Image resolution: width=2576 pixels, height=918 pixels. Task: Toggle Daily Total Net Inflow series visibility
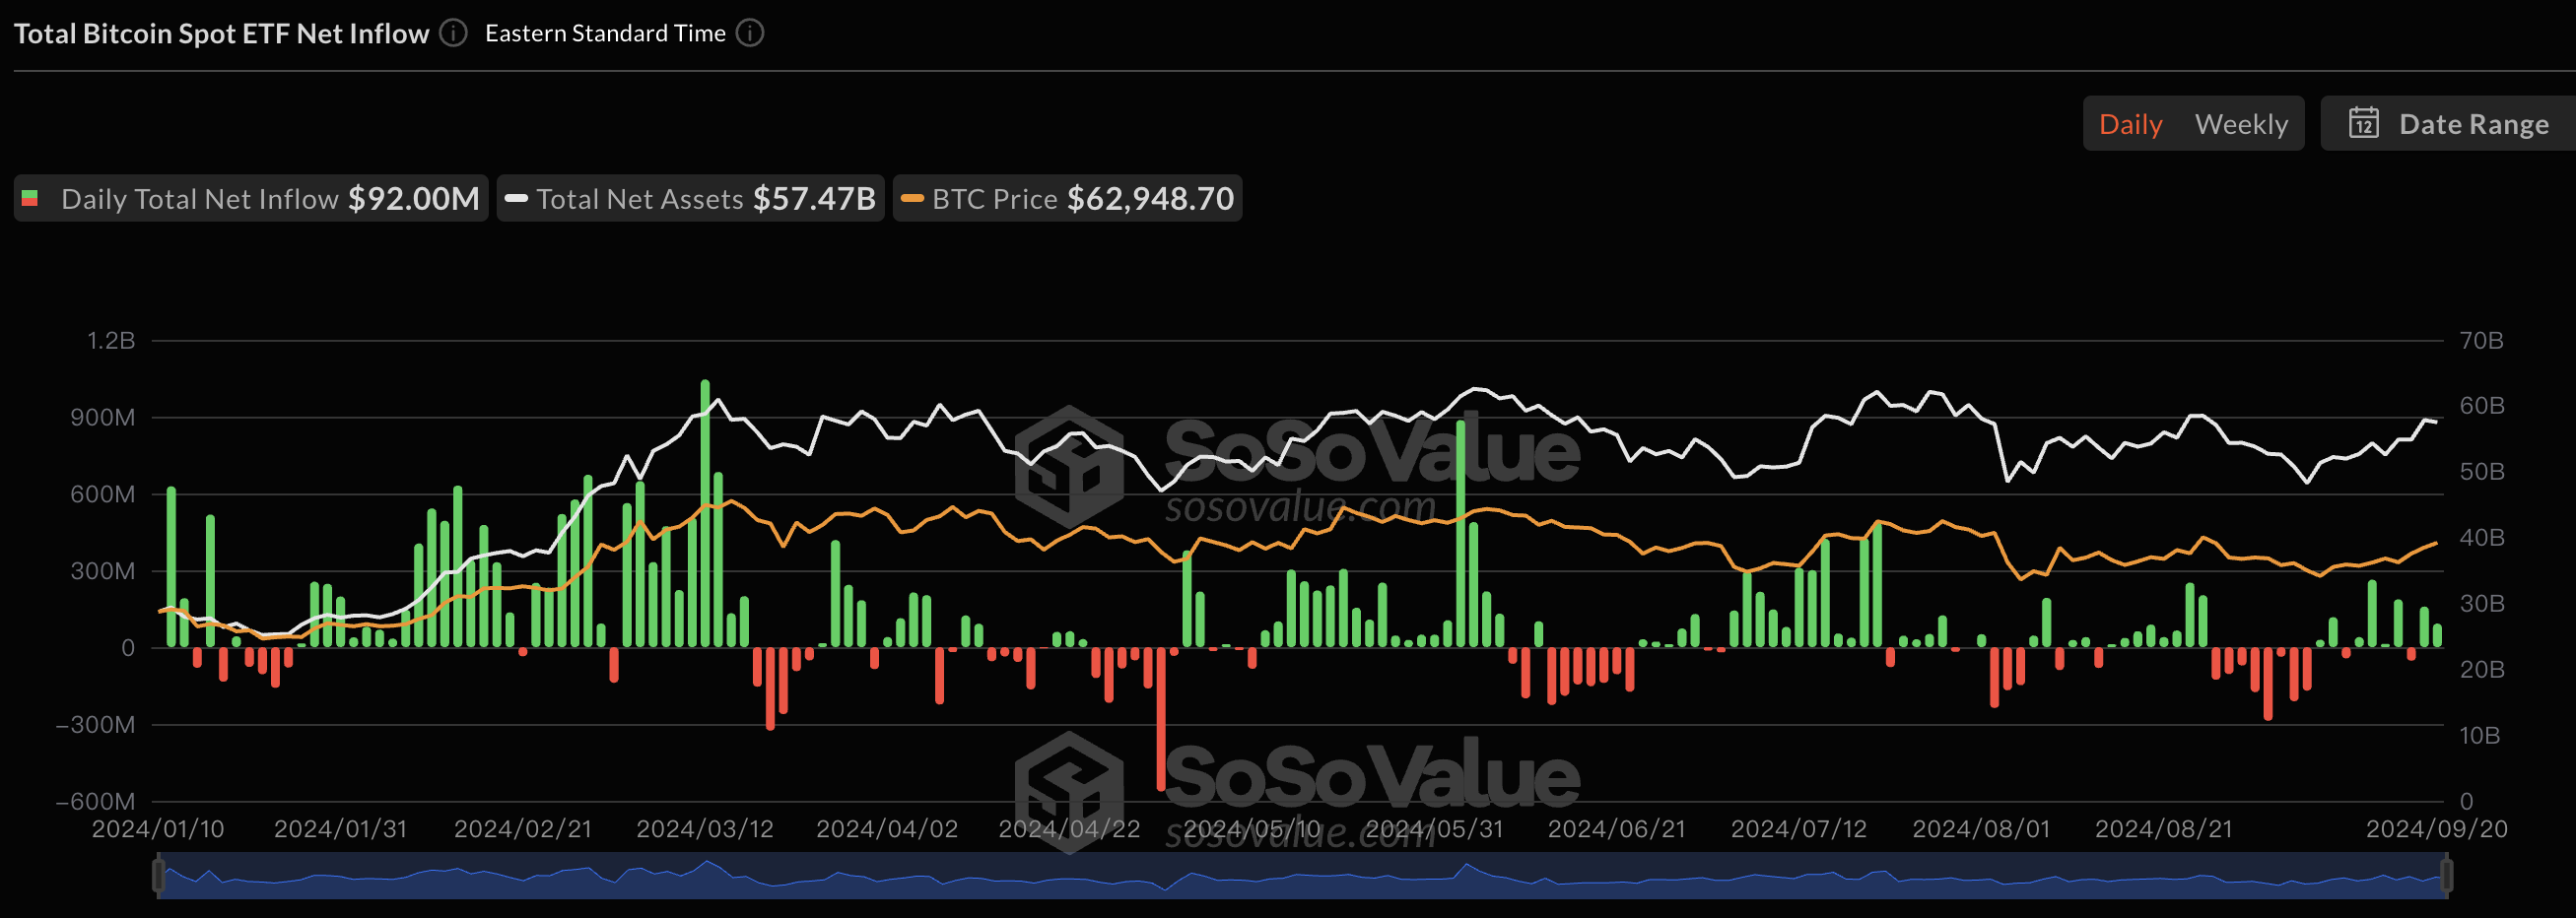pos(252,198)
